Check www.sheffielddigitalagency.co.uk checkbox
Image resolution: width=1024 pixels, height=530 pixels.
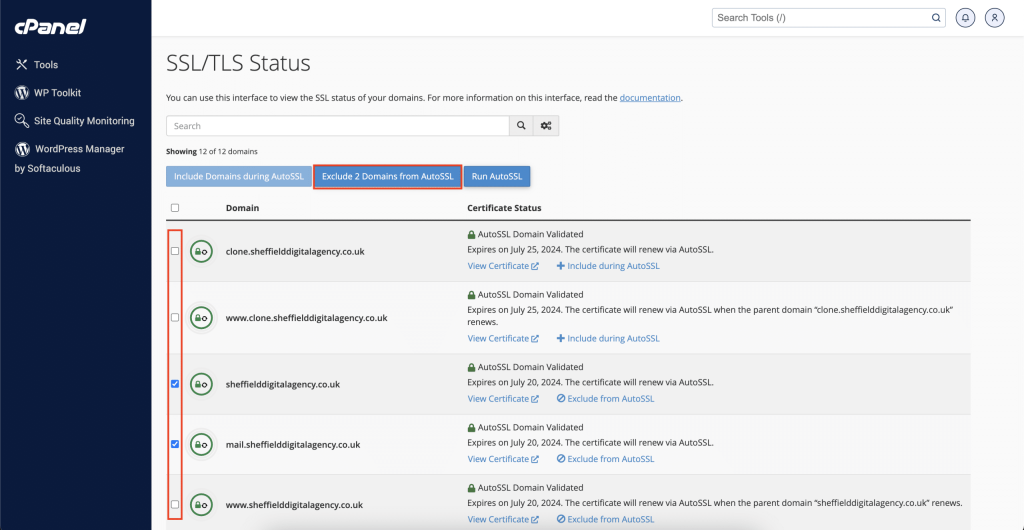[174, 504]
